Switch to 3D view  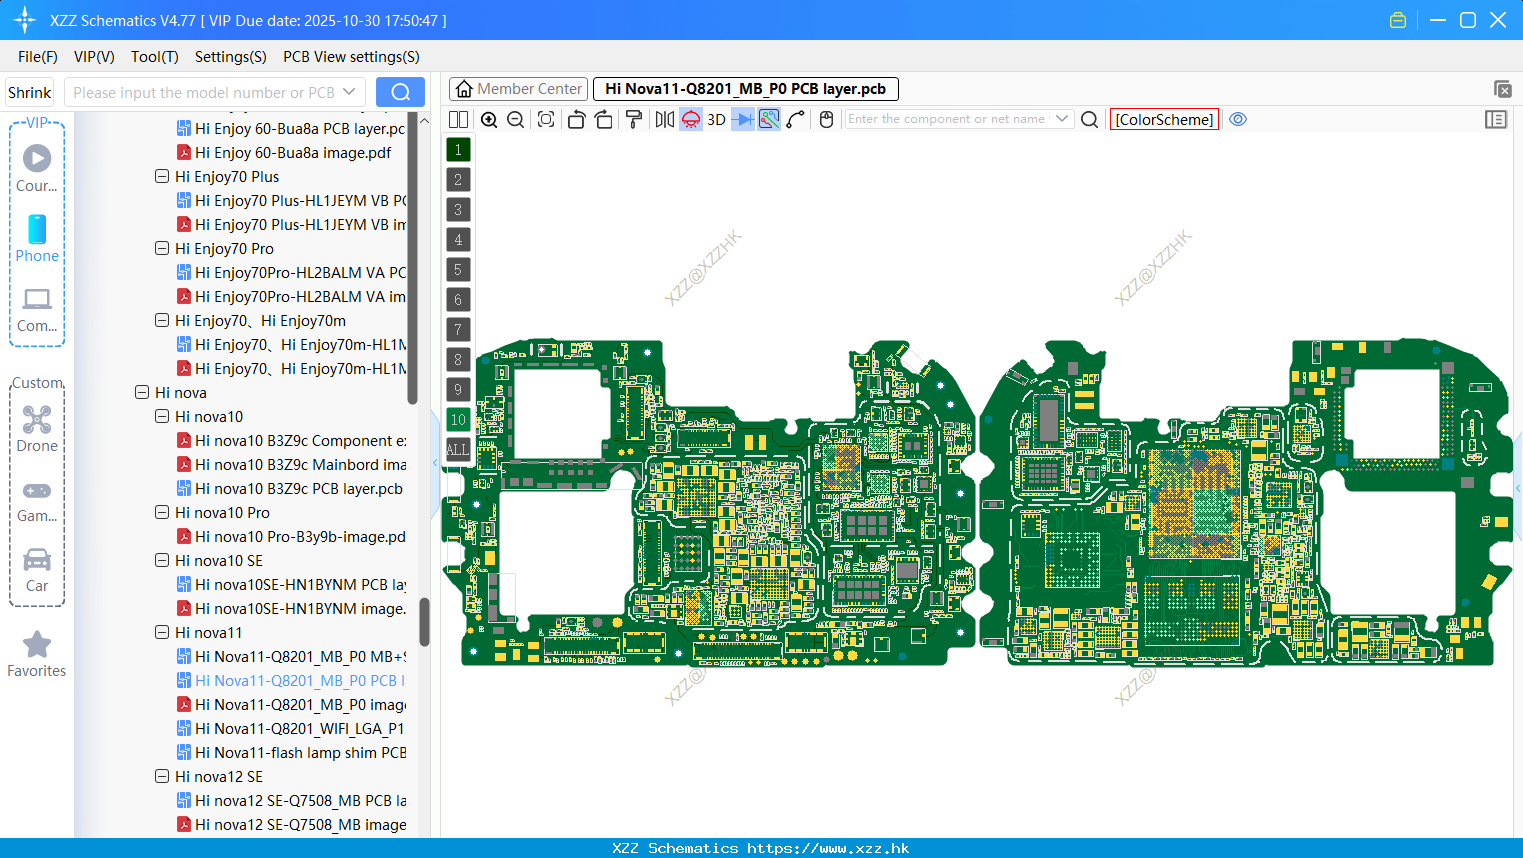coord(716,119)
